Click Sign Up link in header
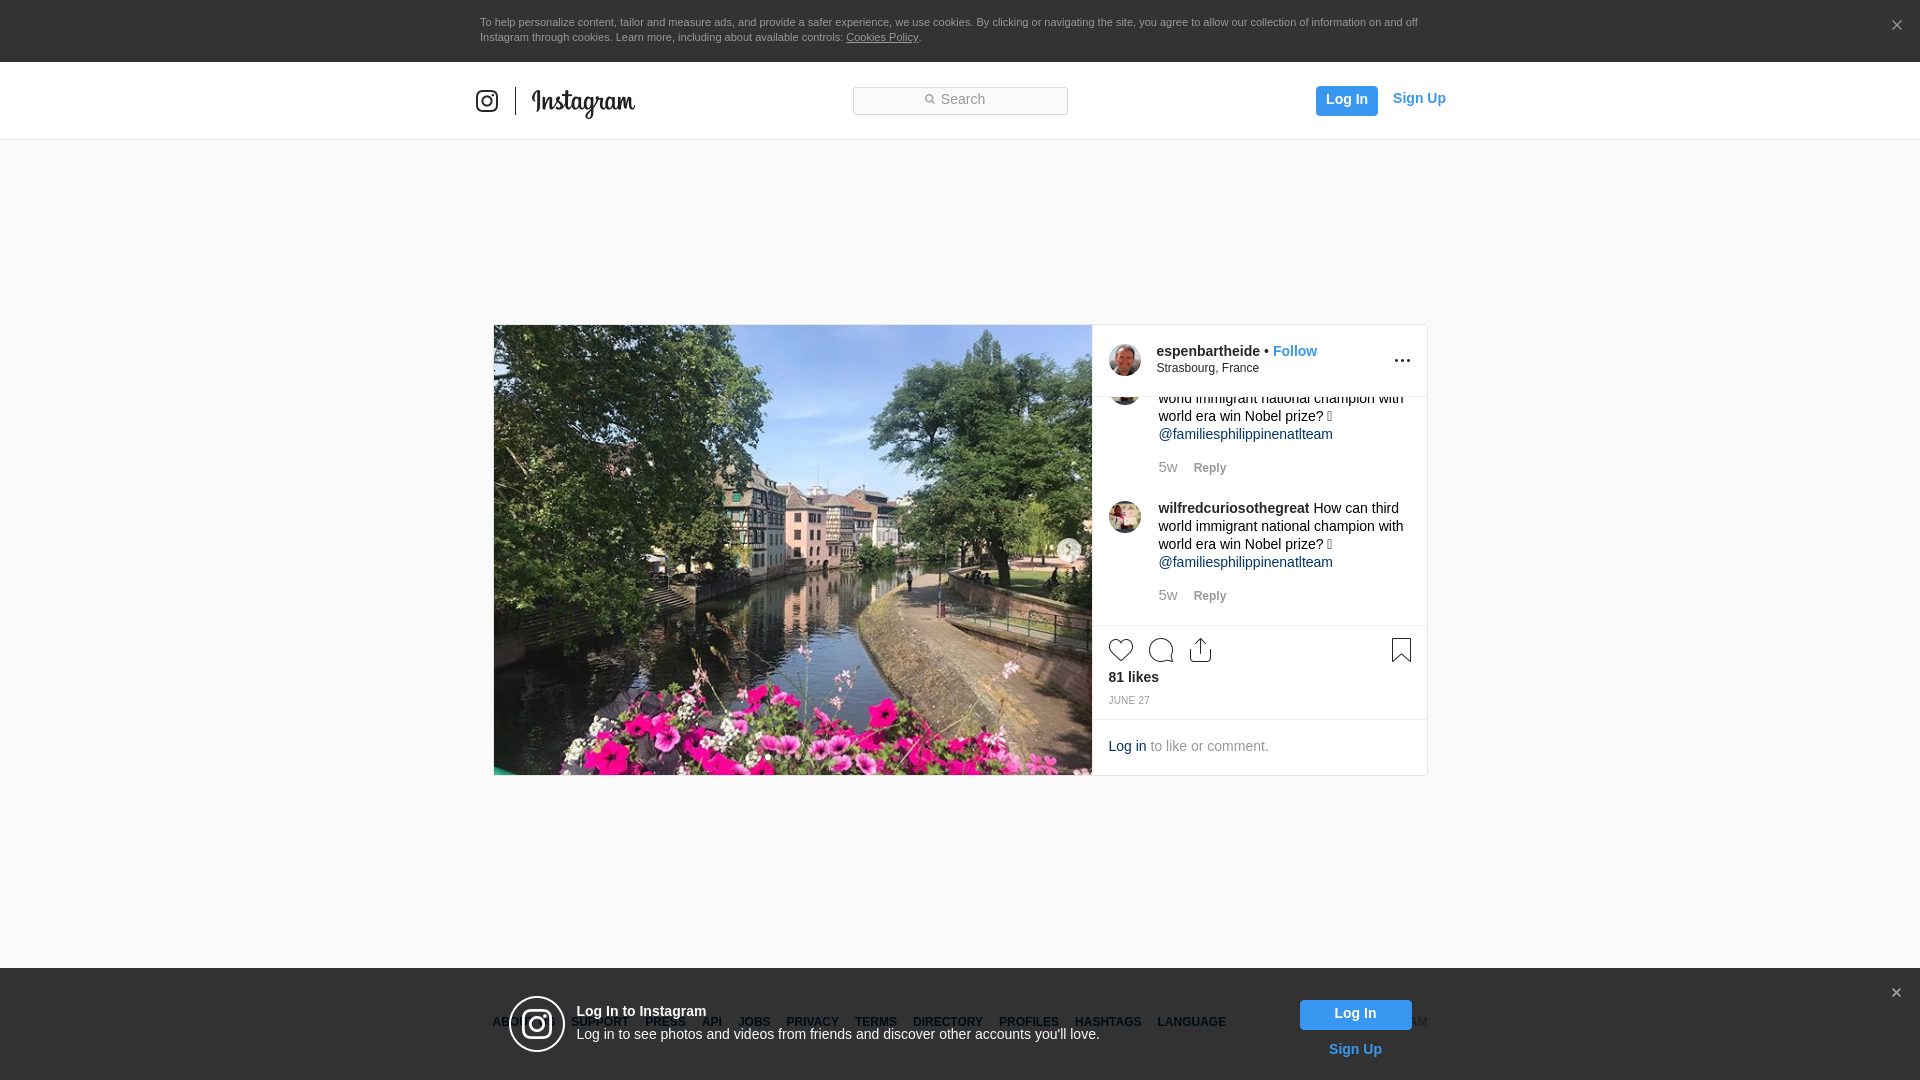Image resolution: width=1920 pixels, height=1080 pixels. 1419,98
